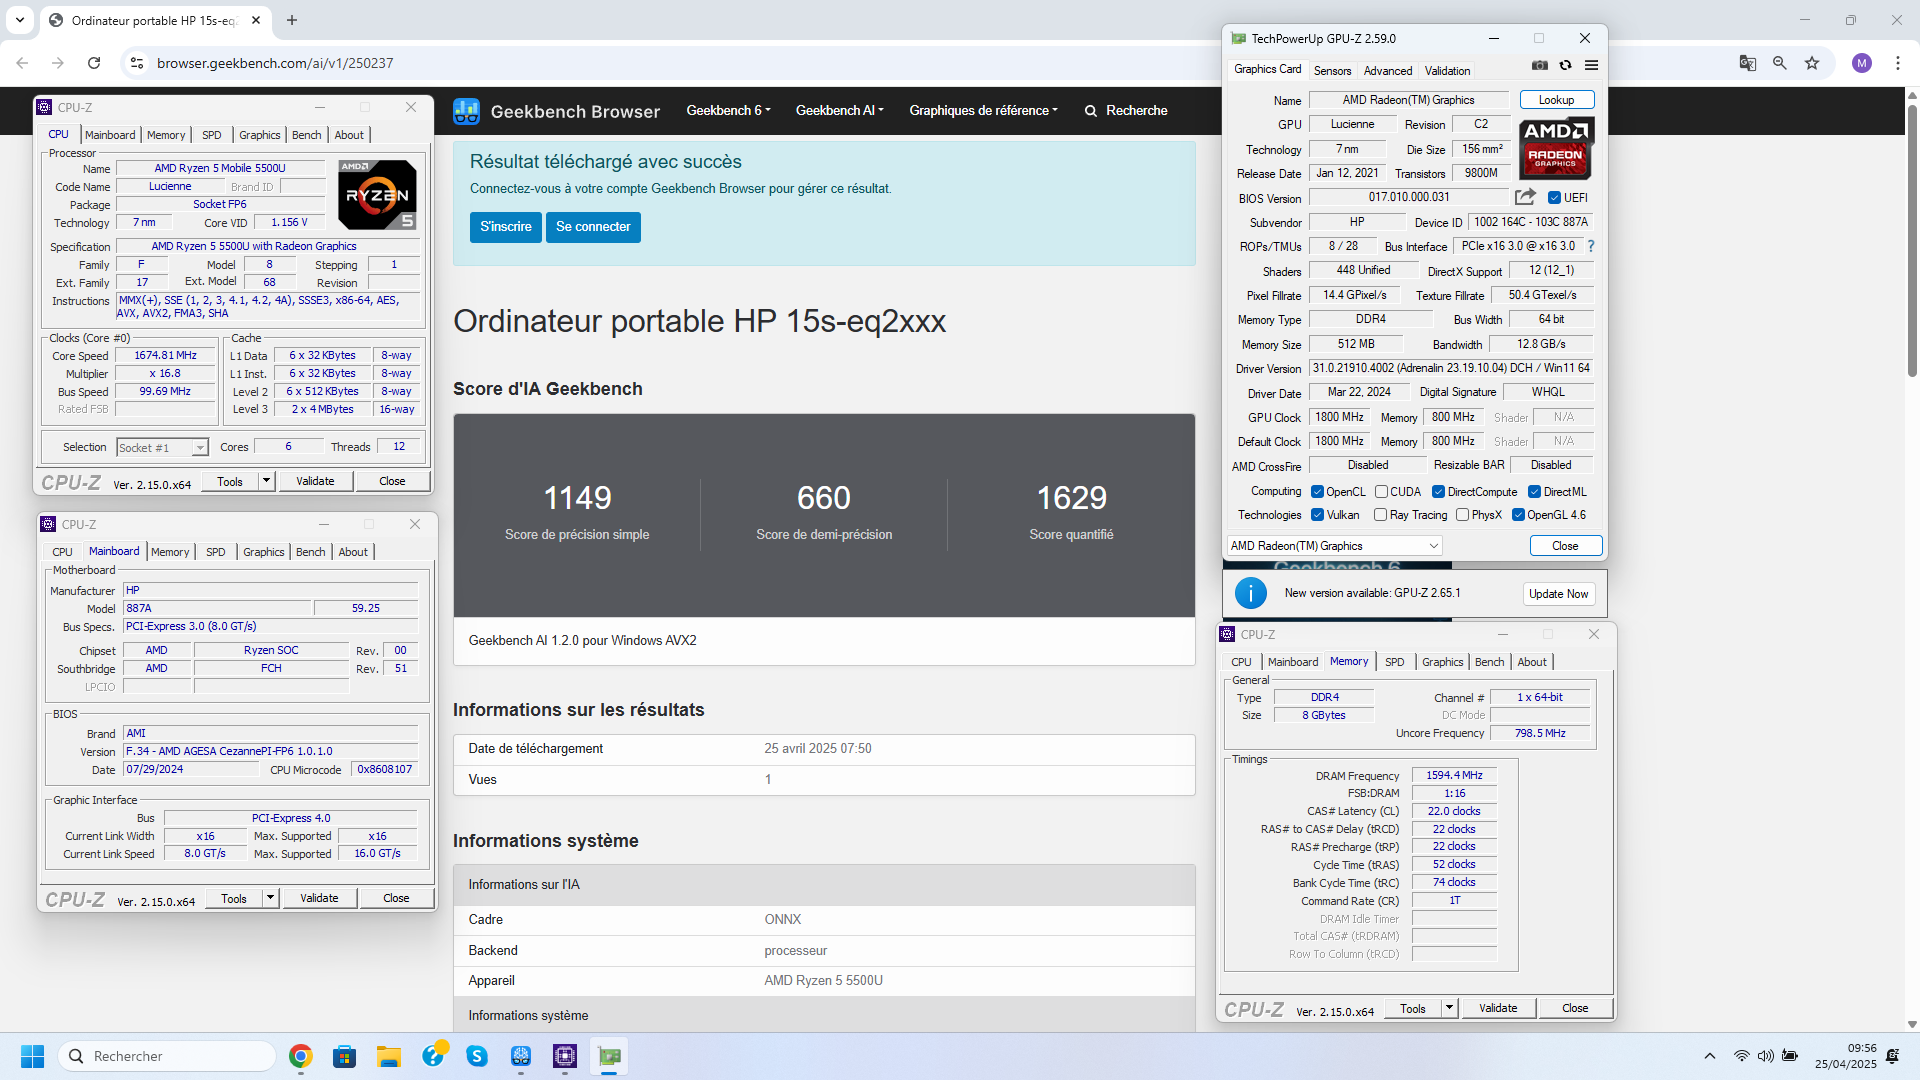This screenshot has height=1080, width=1920.
Task: Toggle the DirectML checkbox
Action: pos(1534,492)
